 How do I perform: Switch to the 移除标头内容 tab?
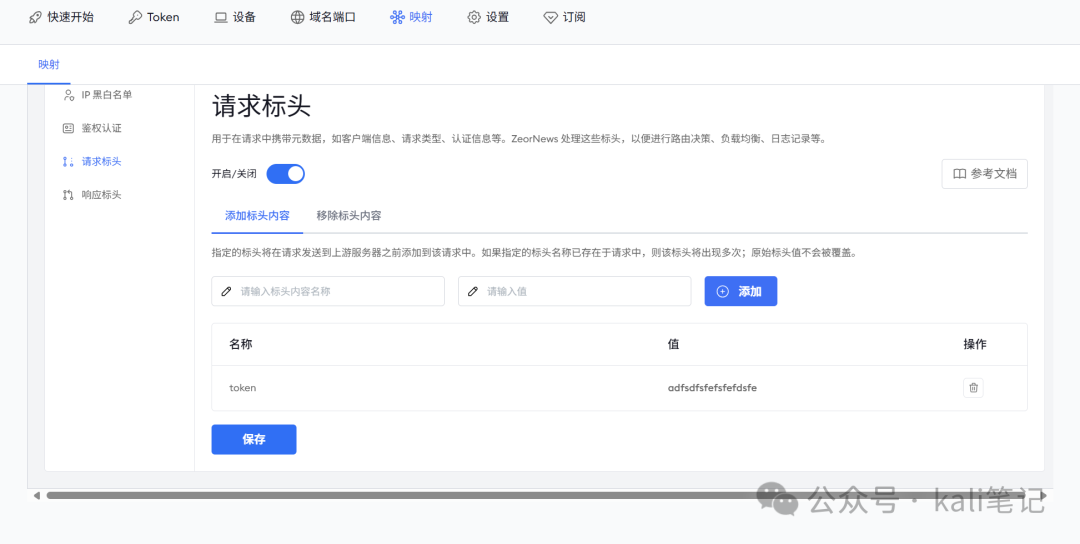point(348,216)
